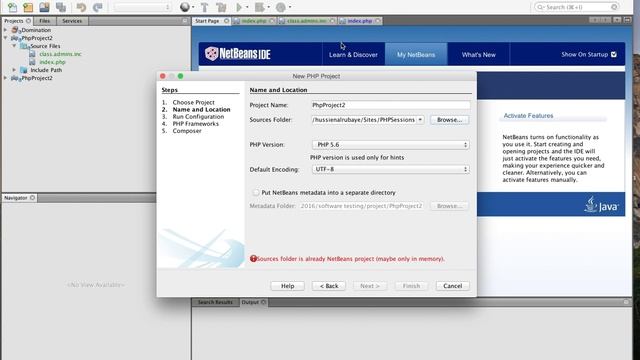Expand the Domination project node
Viewport: 640px width, 360px height.
click(x=6, y=30)
